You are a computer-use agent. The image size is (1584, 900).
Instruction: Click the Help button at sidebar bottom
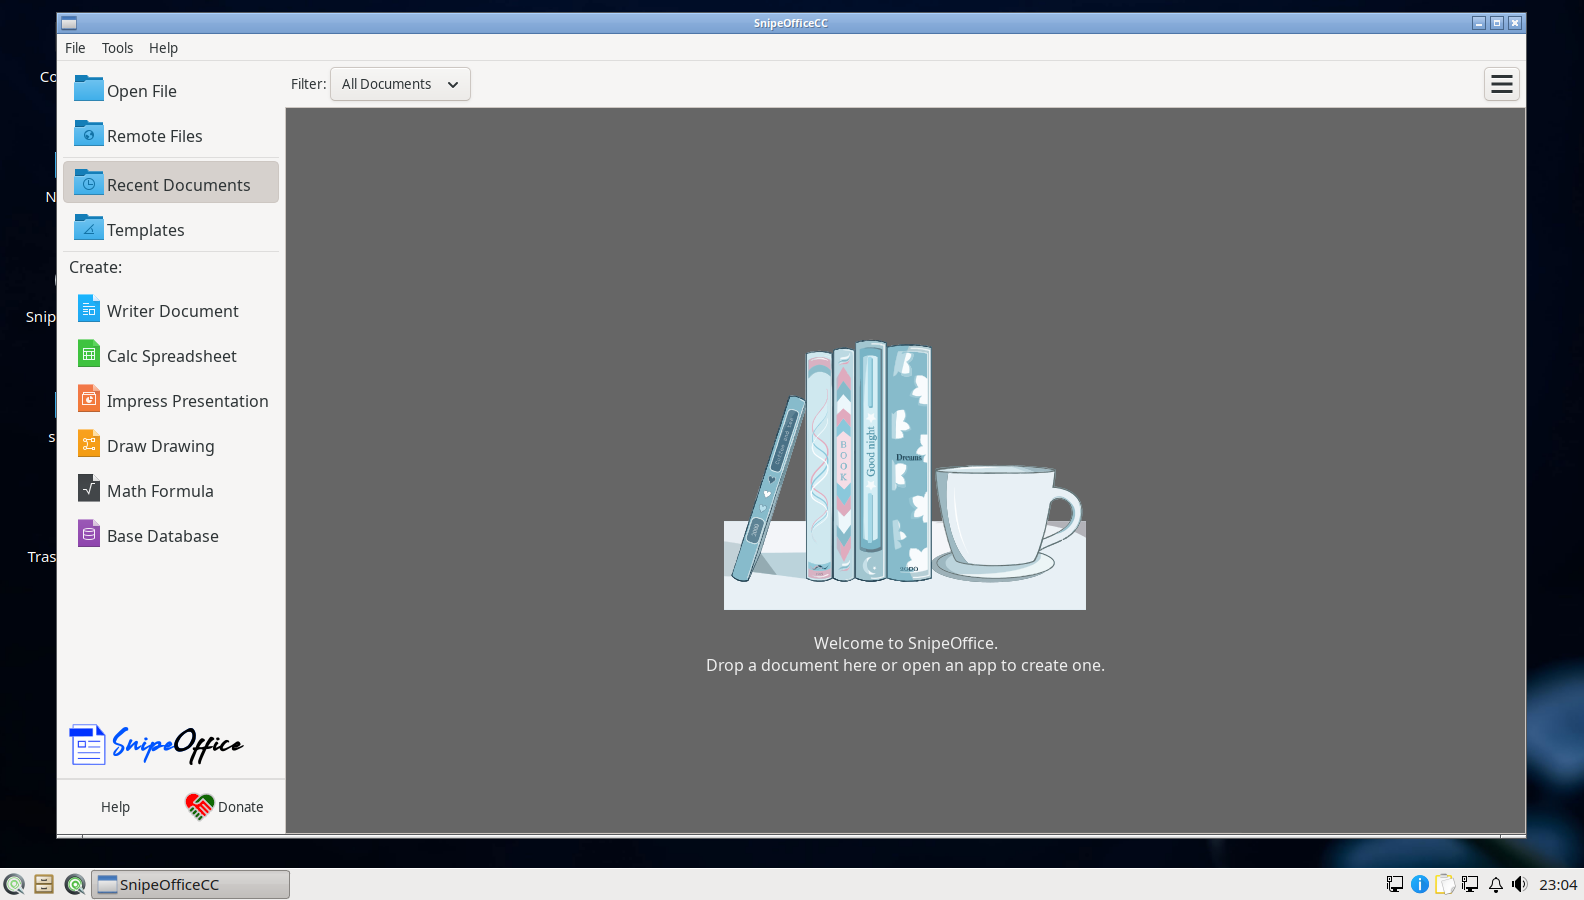click(115, 807)
